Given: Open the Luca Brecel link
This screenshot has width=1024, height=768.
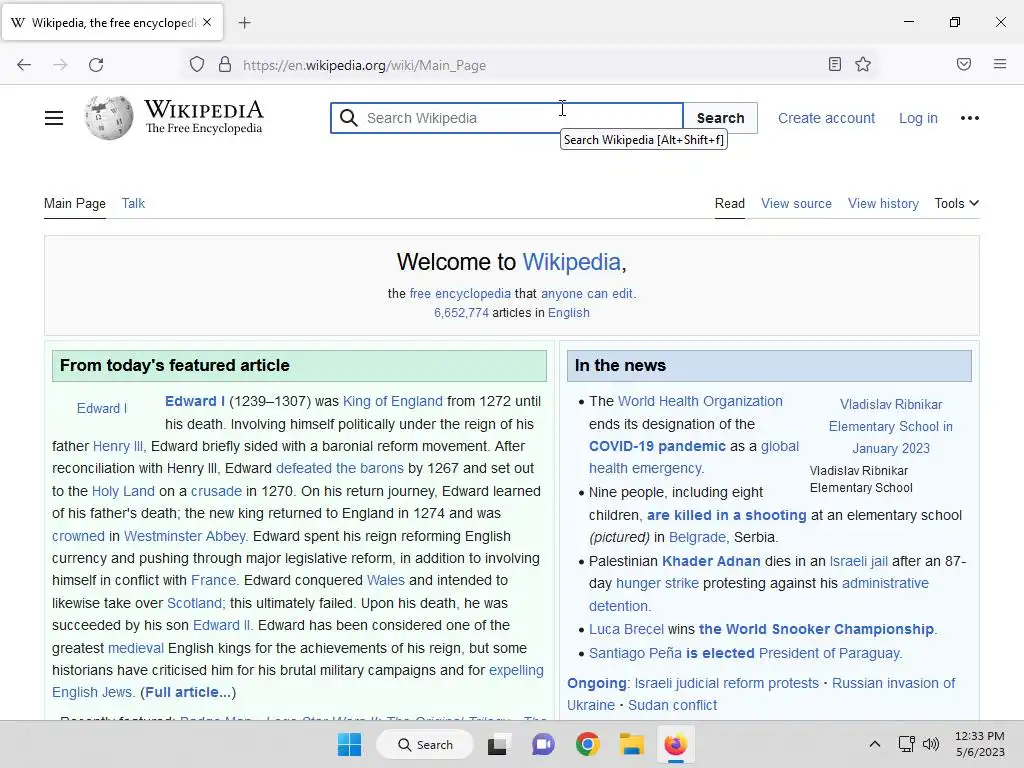Looking at the screenshot, I should 626,629.
